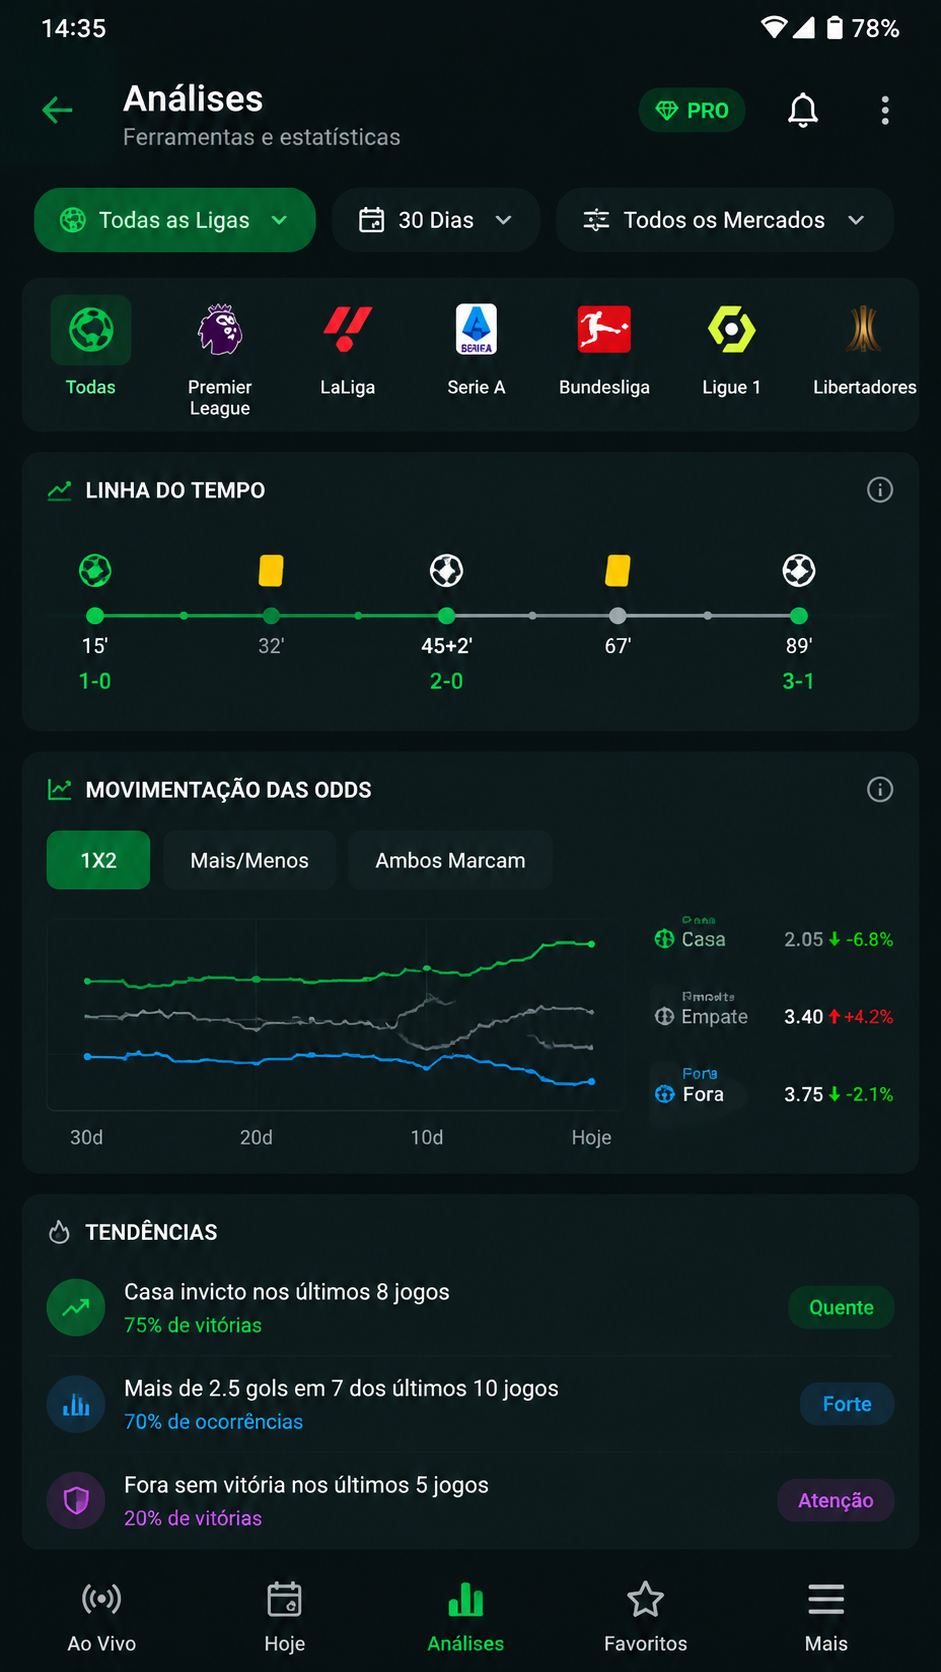Tap the Forte trend badge
941x1672 pixels.
tap(847, 1404)
